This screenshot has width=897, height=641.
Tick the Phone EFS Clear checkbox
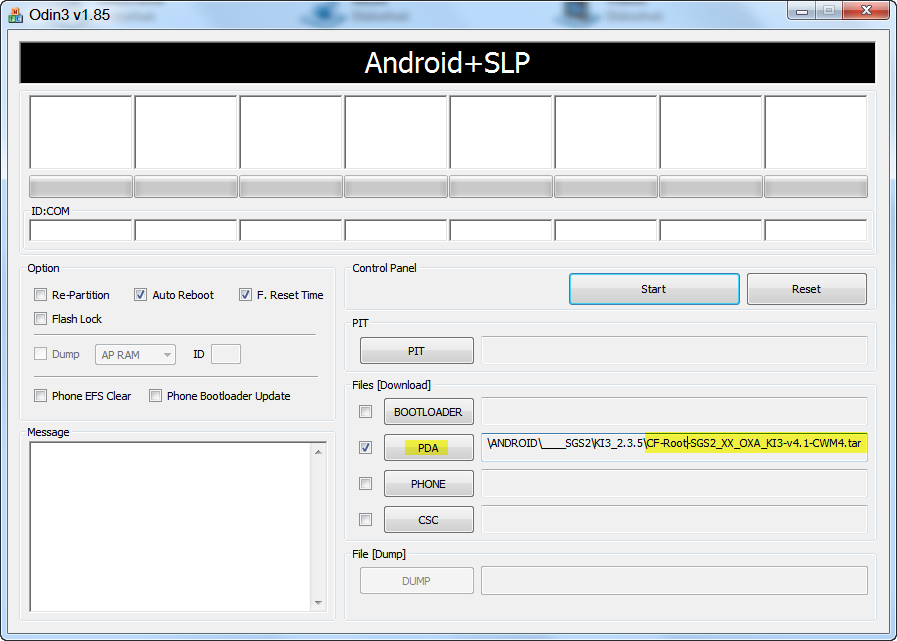(40, 395)
